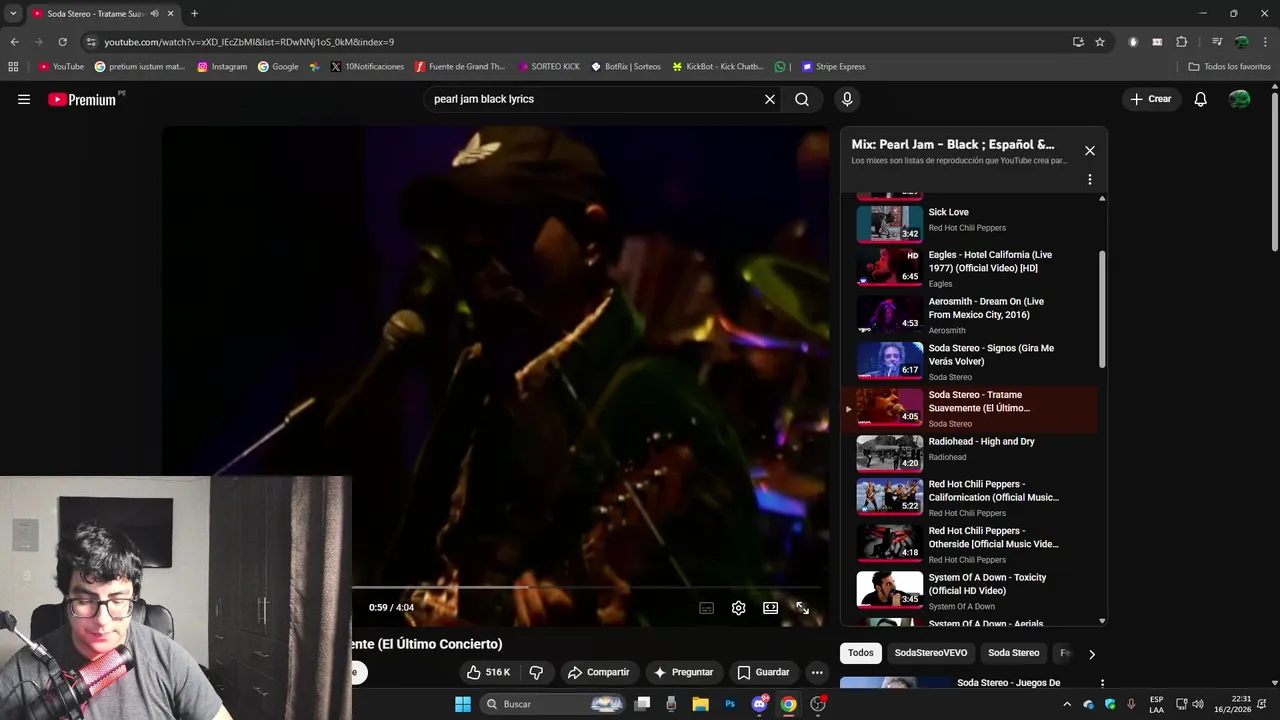Select Soda Stereo - Signos in the mix
This screenshot has width=1280, height=720.
coord(970,361)
